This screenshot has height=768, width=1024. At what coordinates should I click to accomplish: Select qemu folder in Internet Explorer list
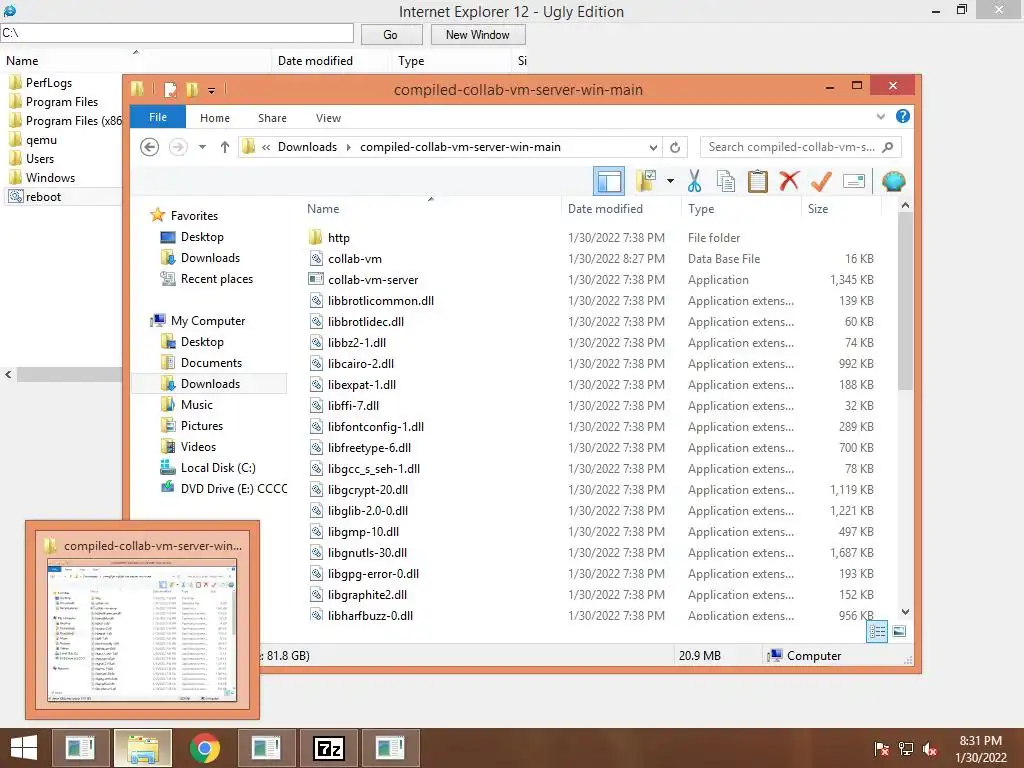(41, 140)
